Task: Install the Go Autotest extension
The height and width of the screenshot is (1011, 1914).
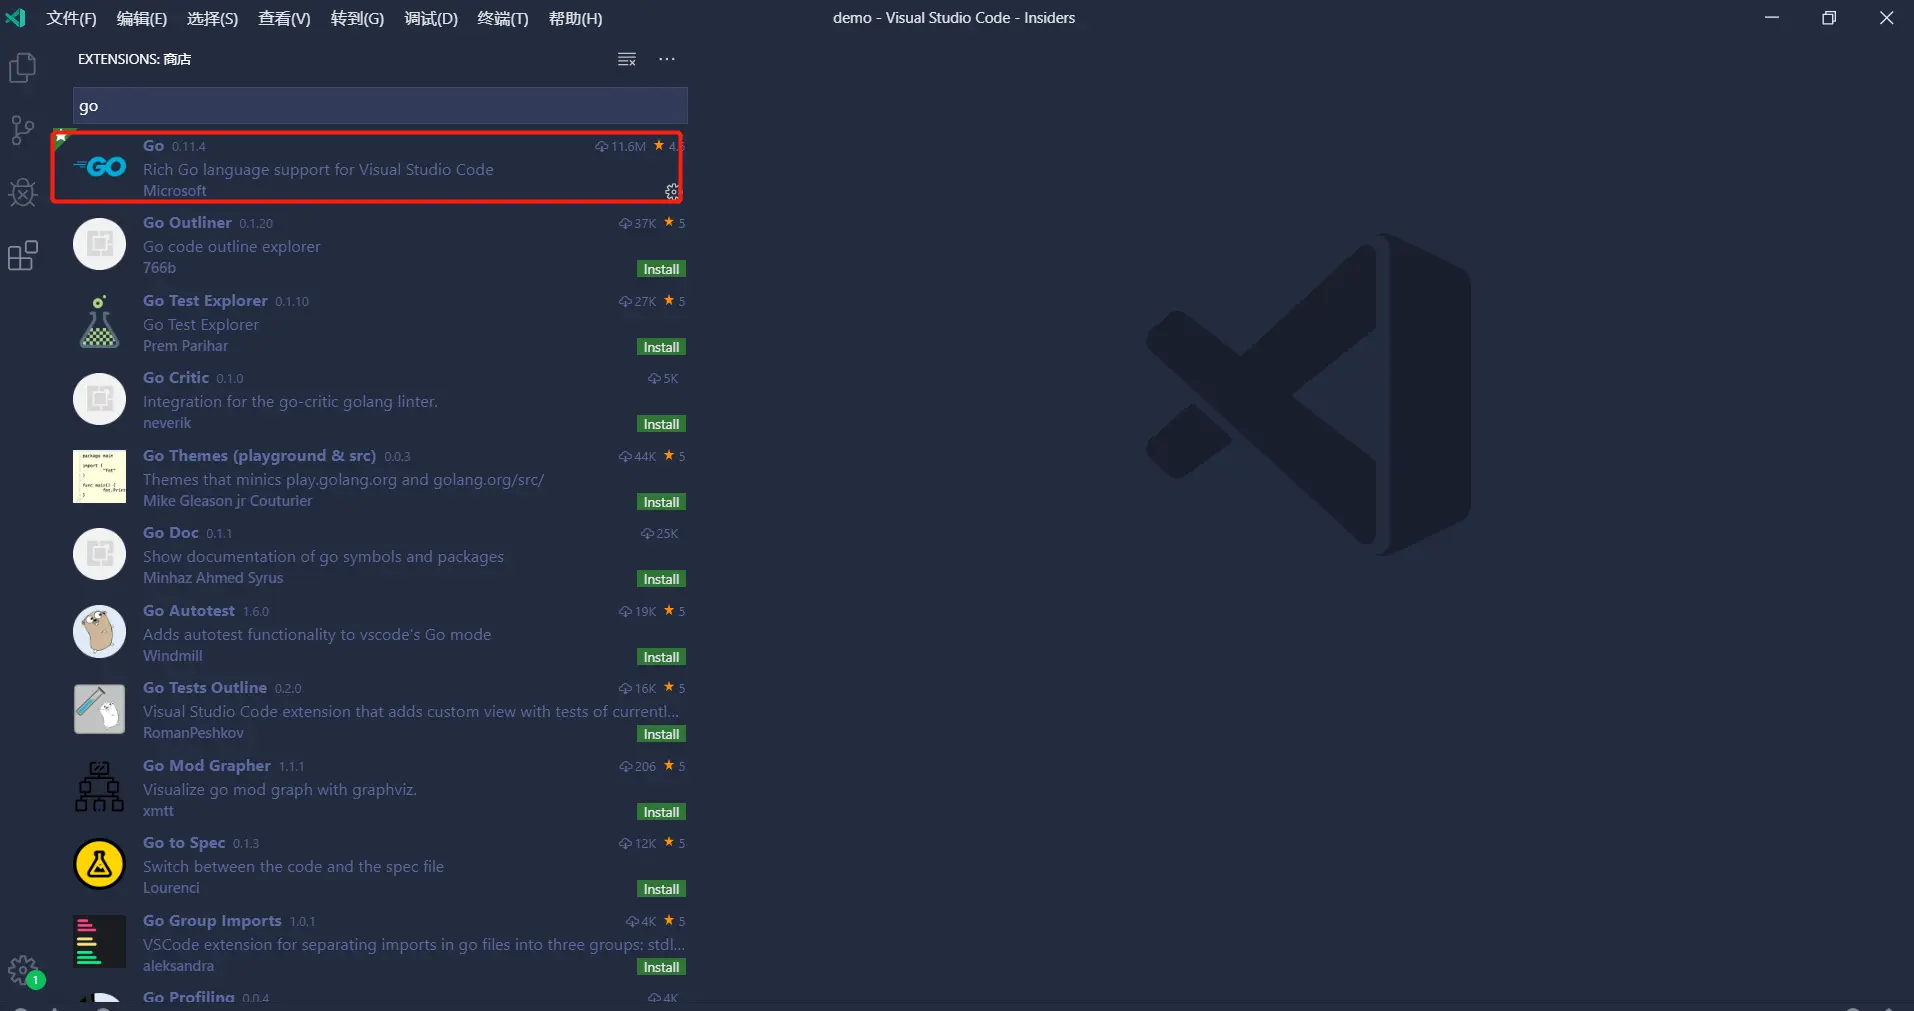Action: tap(661, 657)
